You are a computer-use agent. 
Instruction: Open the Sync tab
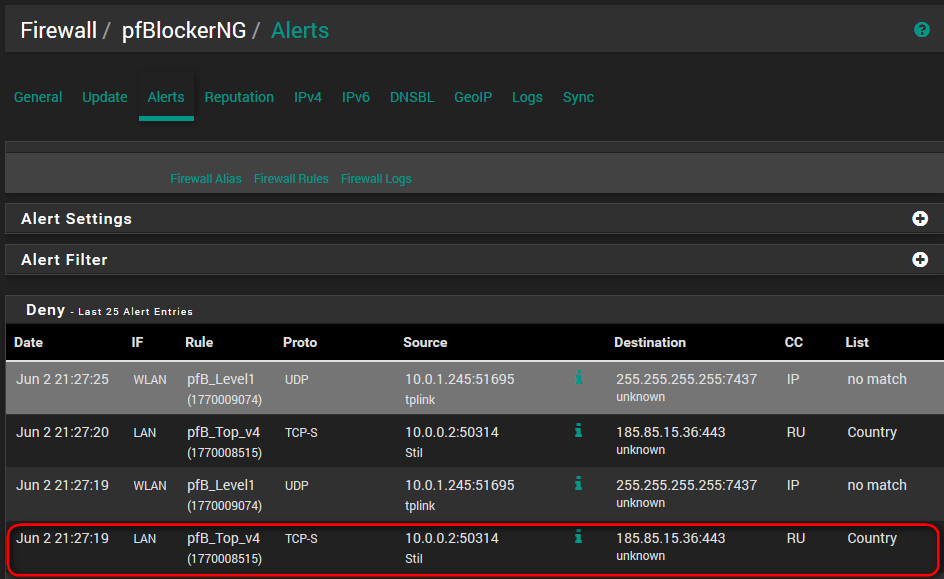pos(578,97)
